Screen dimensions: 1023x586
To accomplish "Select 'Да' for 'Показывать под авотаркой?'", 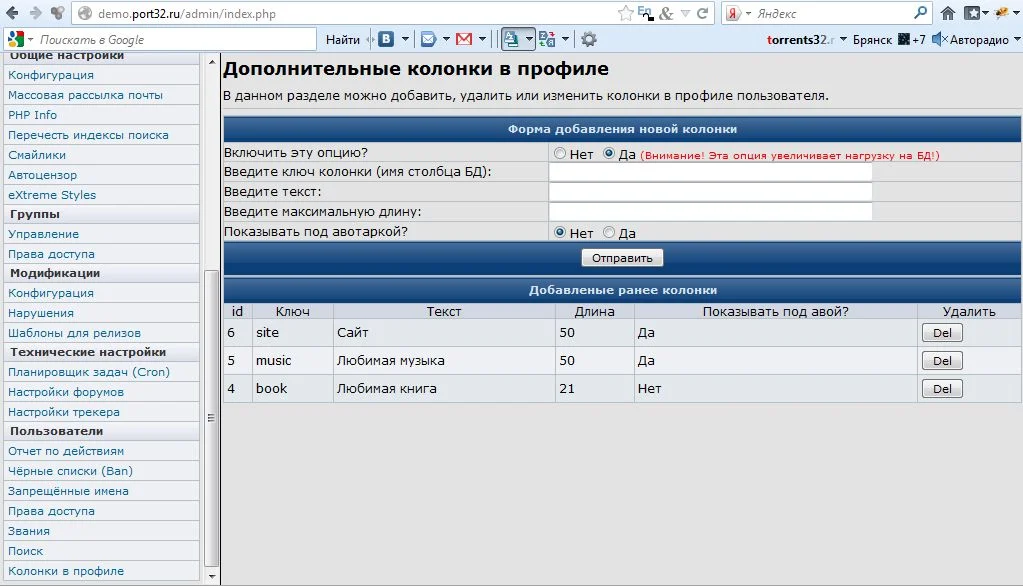I will click(x=609, y=232).
